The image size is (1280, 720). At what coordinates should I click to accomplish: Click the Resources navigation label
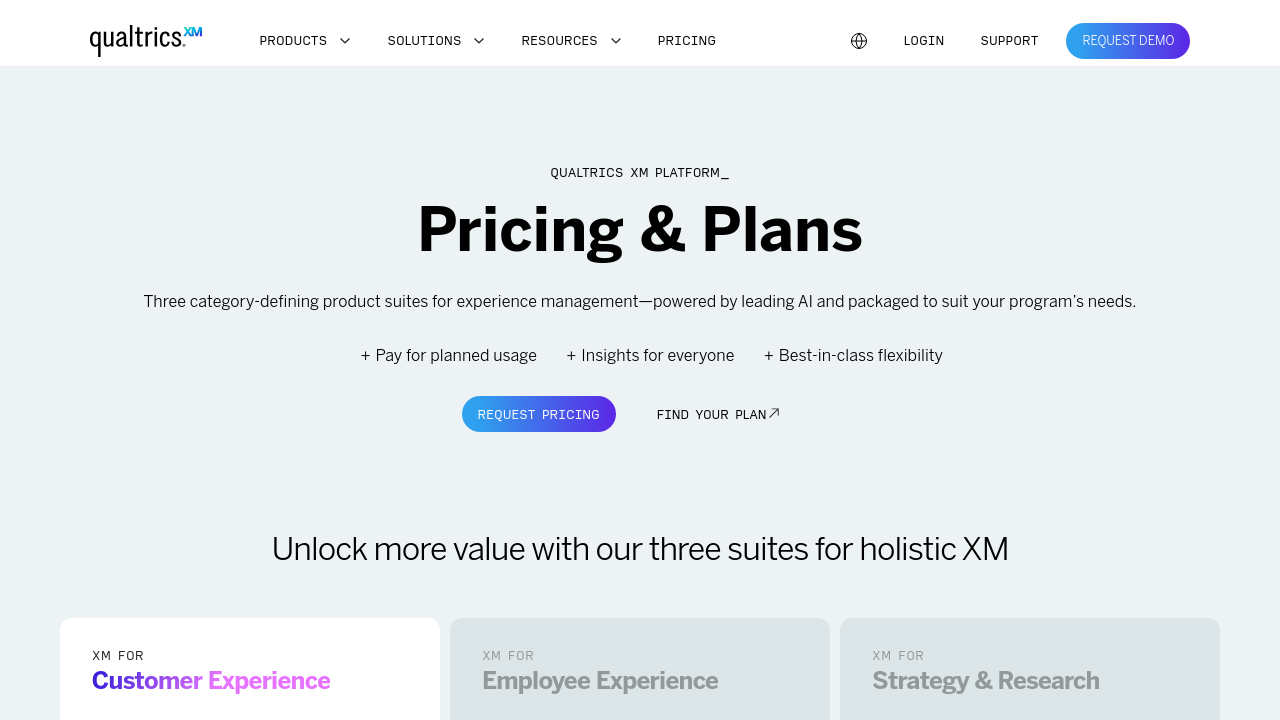pyautogui.click(x=559, y=41)
